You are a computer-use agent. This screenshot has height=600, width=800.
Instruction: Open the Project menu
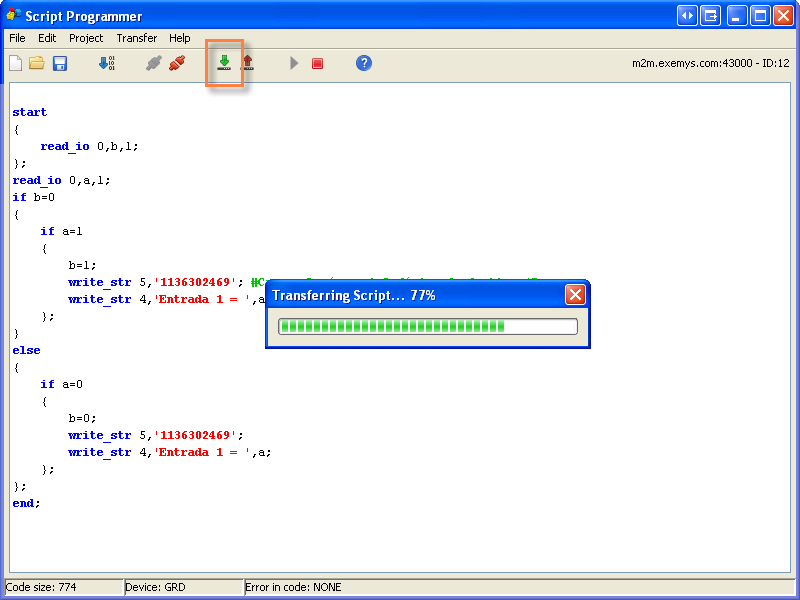[86, 38]
